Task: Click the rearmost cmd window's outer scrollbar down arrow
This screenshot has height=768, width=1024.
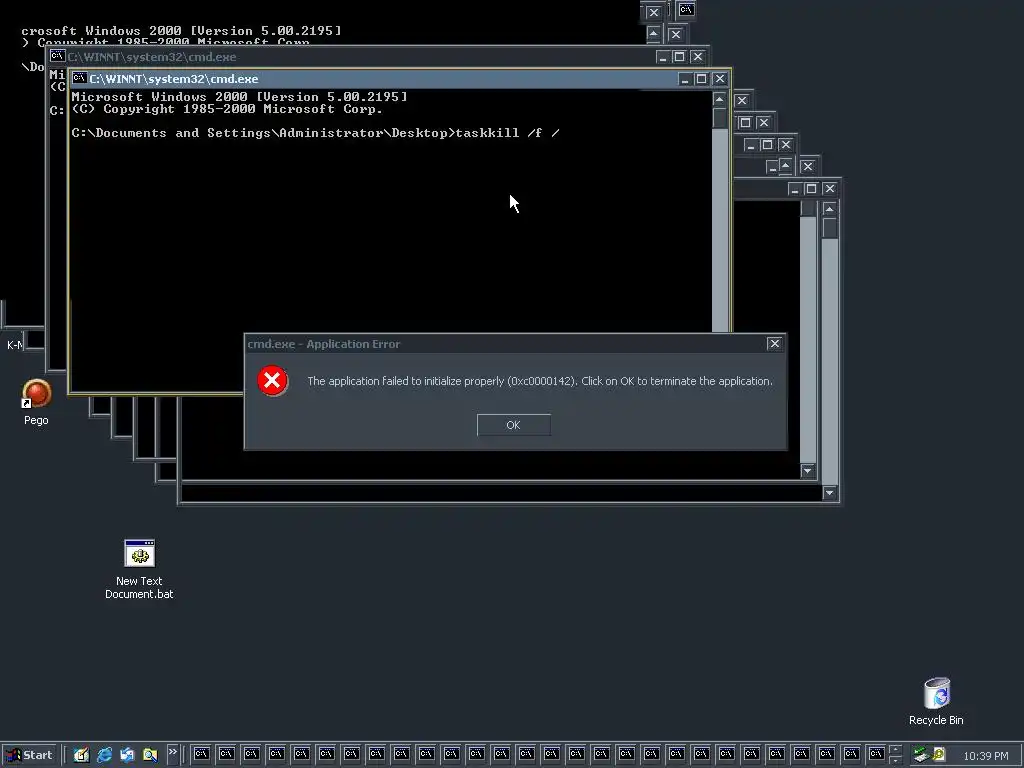Action: click(829, 493)
